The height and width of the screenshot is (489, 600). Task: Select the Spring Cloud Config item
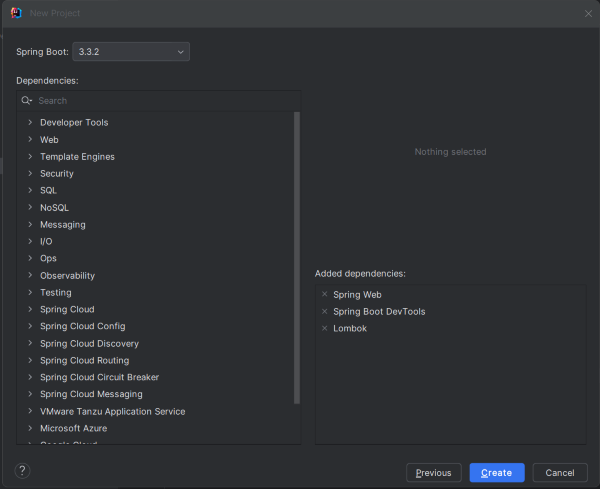[83, 326]
